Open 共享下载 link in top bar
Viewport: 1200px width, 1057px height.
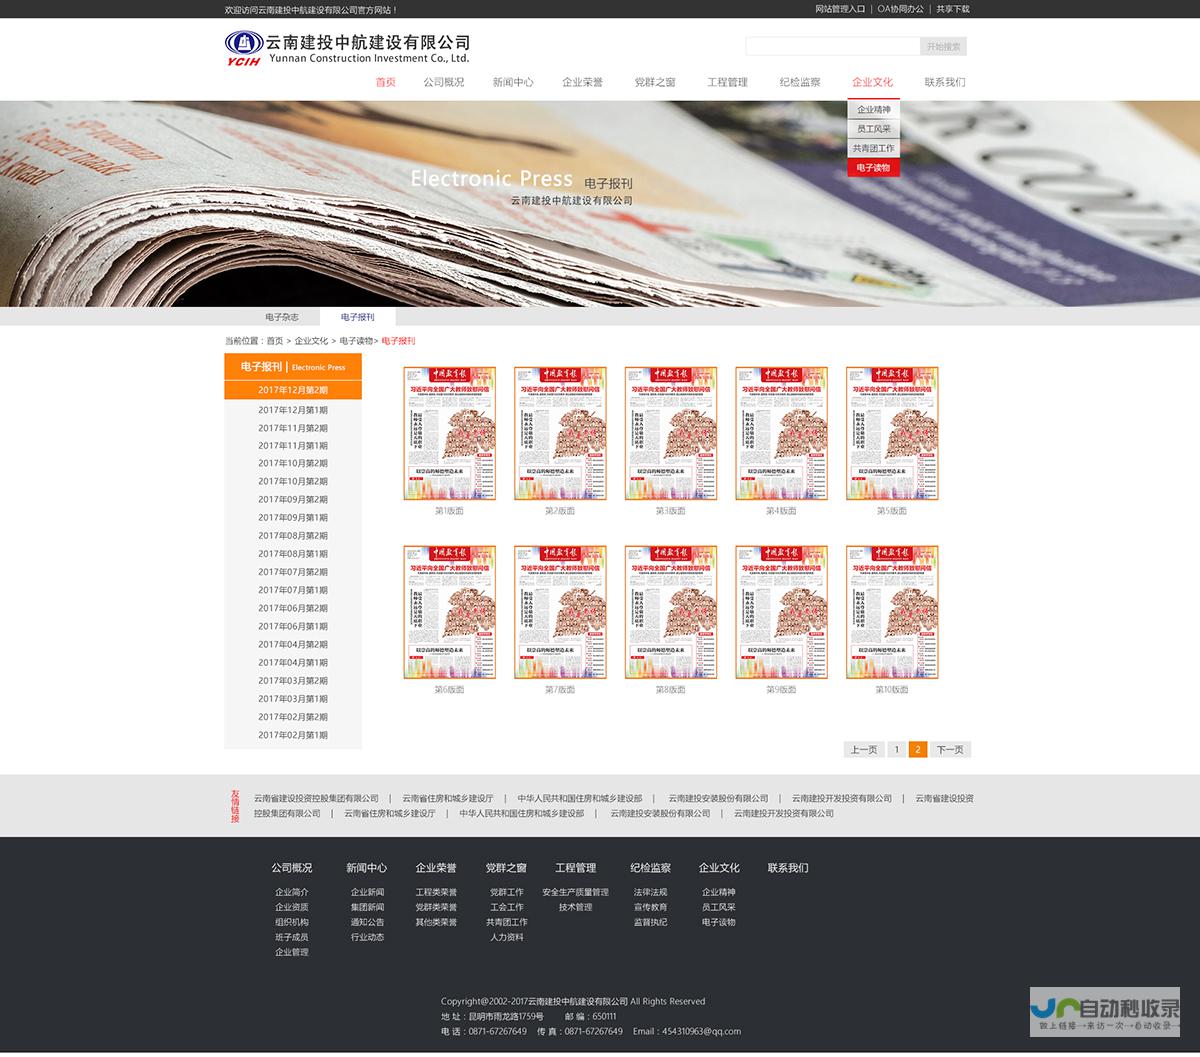pos(953,9)
